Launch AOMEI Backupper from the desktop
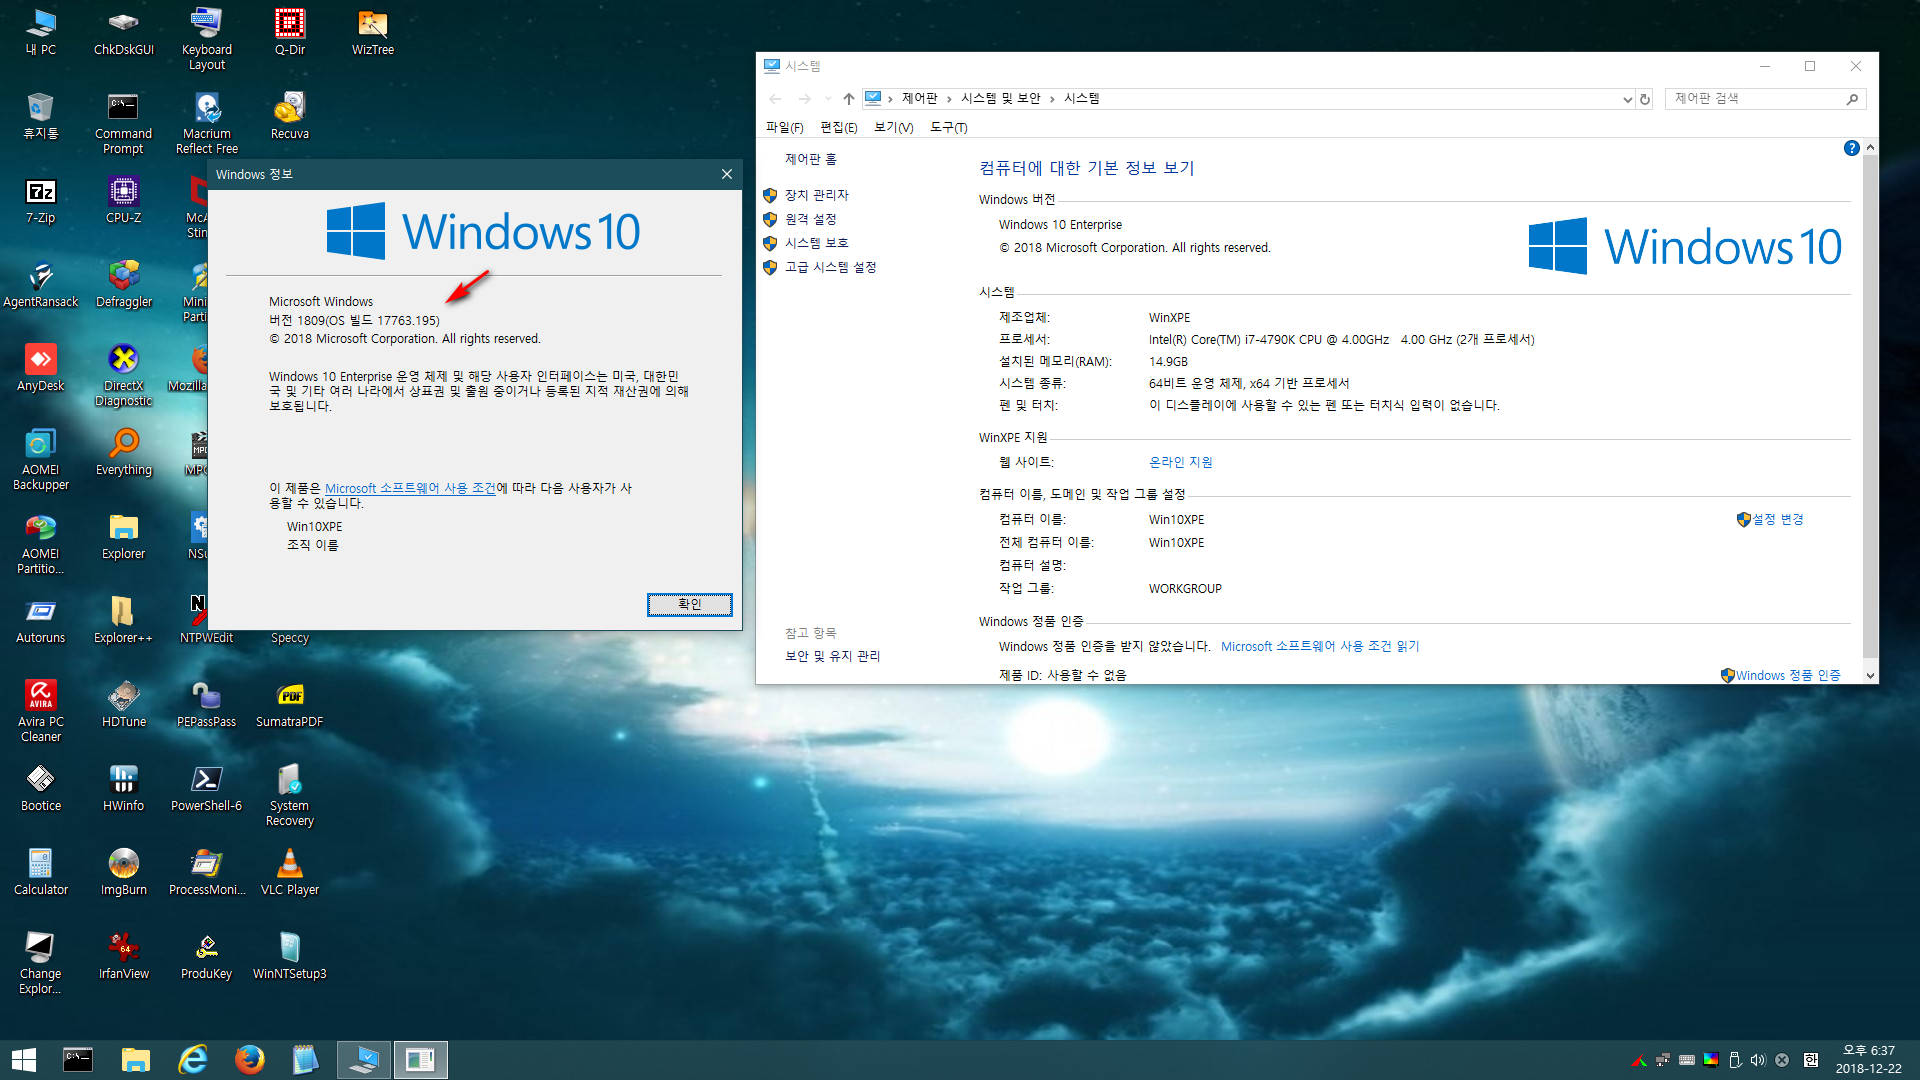The width and height of the screenshot is (1920, 1080). (x=40, y=459)
